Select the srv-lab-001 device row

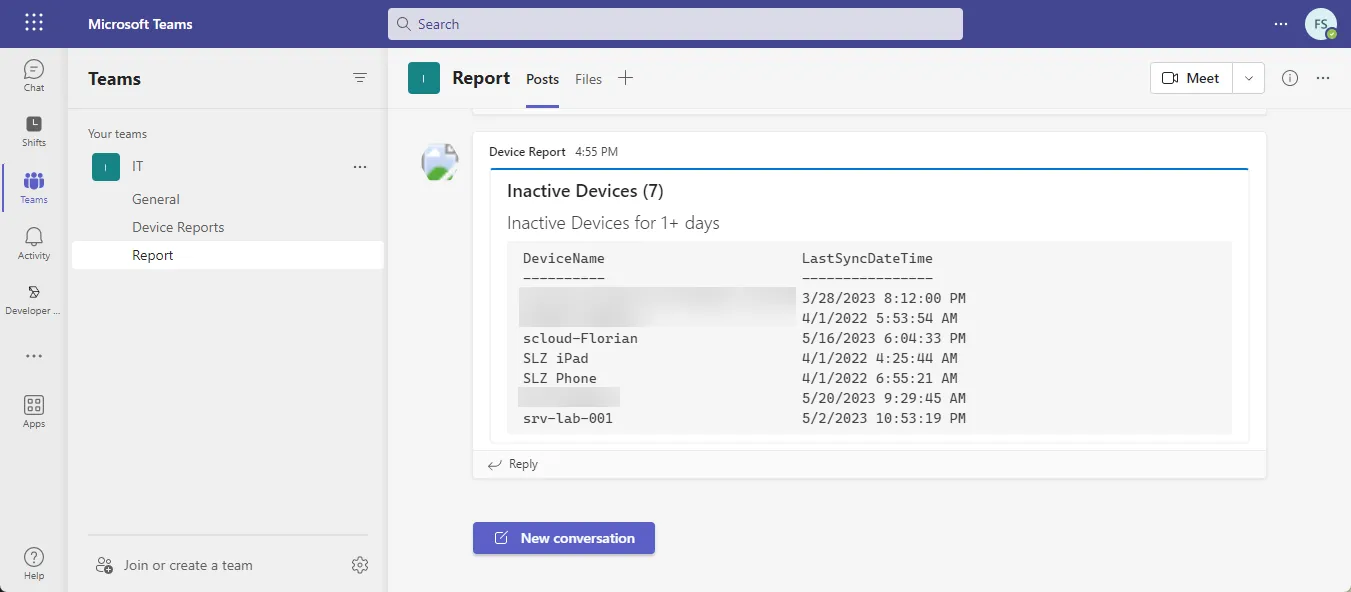tap(568, 418)
